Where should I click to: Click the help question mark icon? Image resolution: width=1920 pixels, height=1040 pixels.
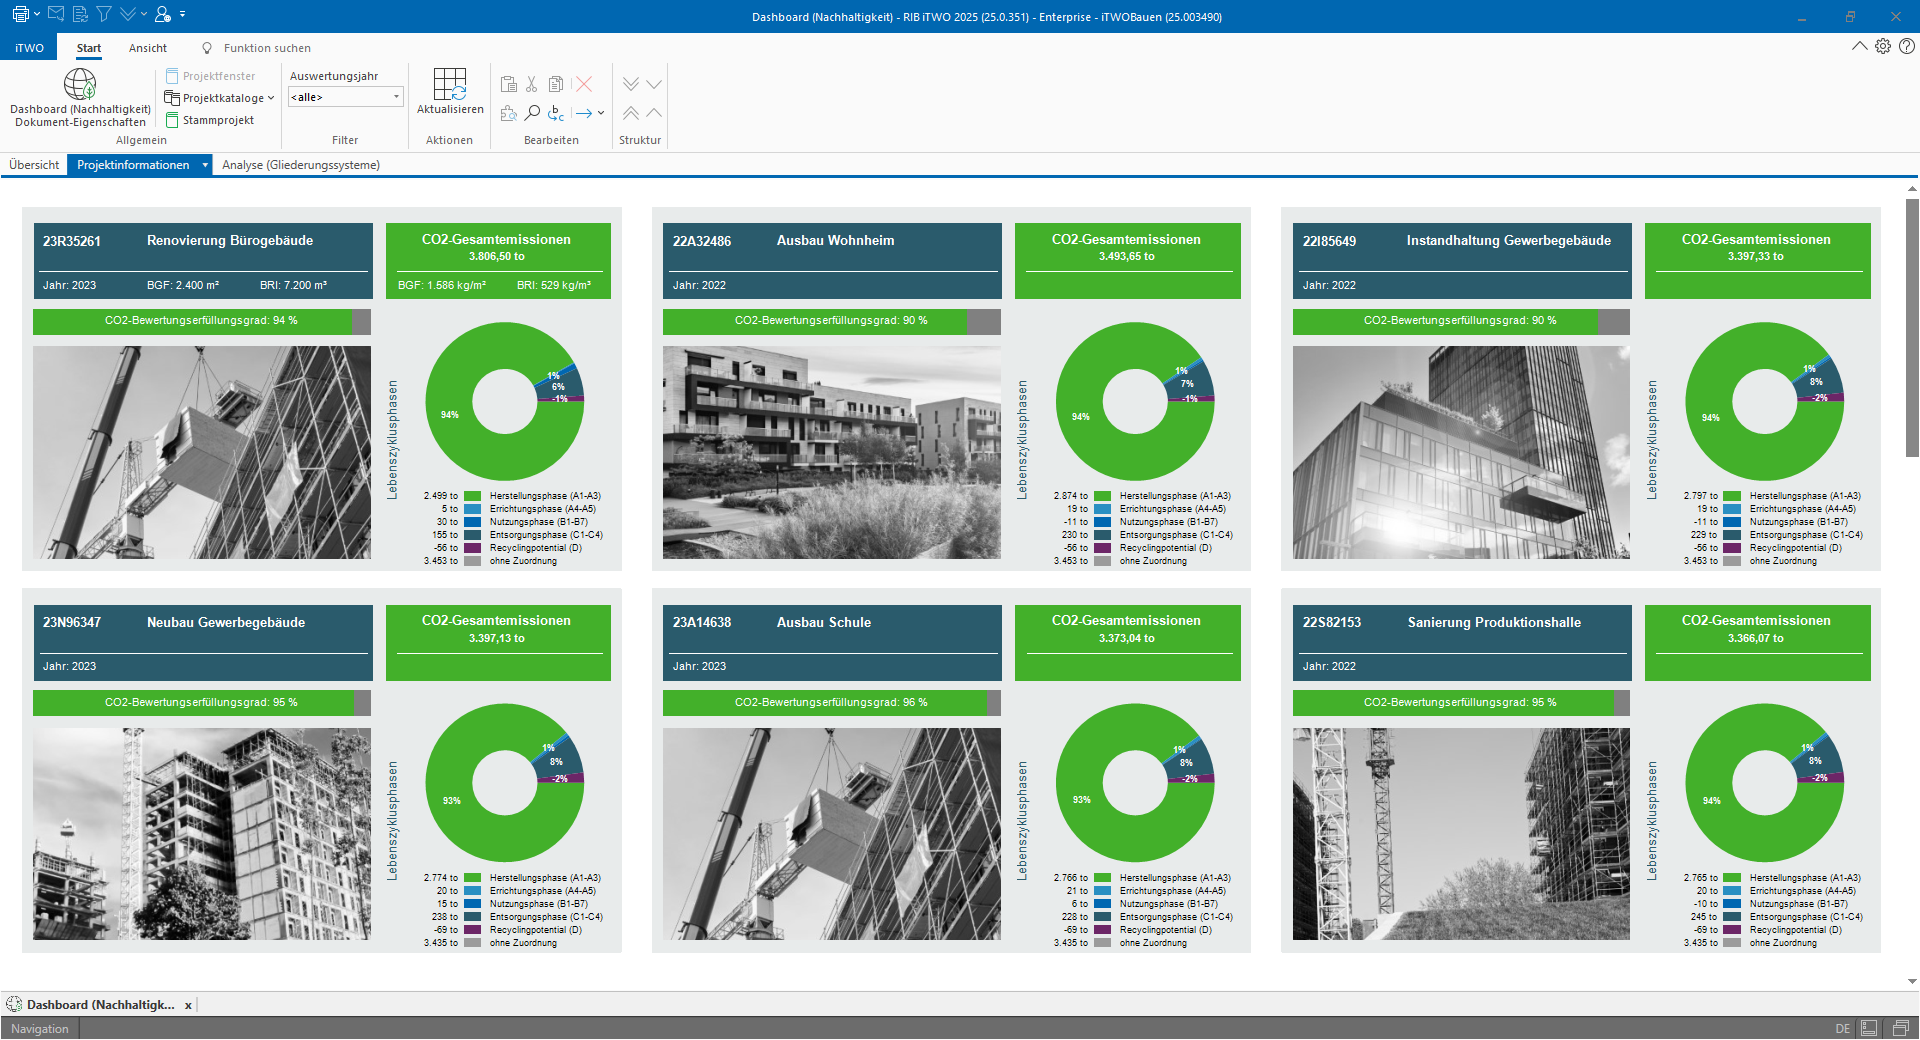tap(1907, 47)
